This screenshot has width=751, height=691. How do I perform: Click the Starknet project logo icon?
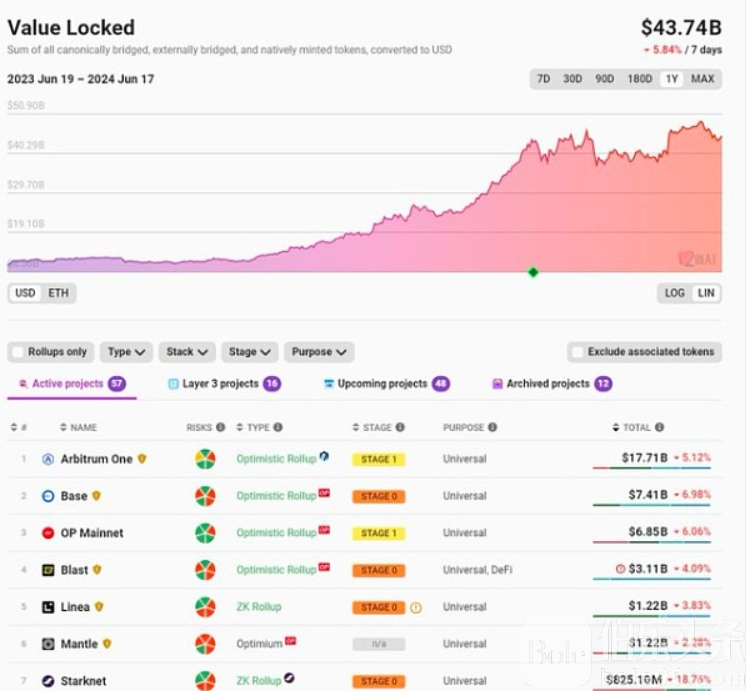48,681
